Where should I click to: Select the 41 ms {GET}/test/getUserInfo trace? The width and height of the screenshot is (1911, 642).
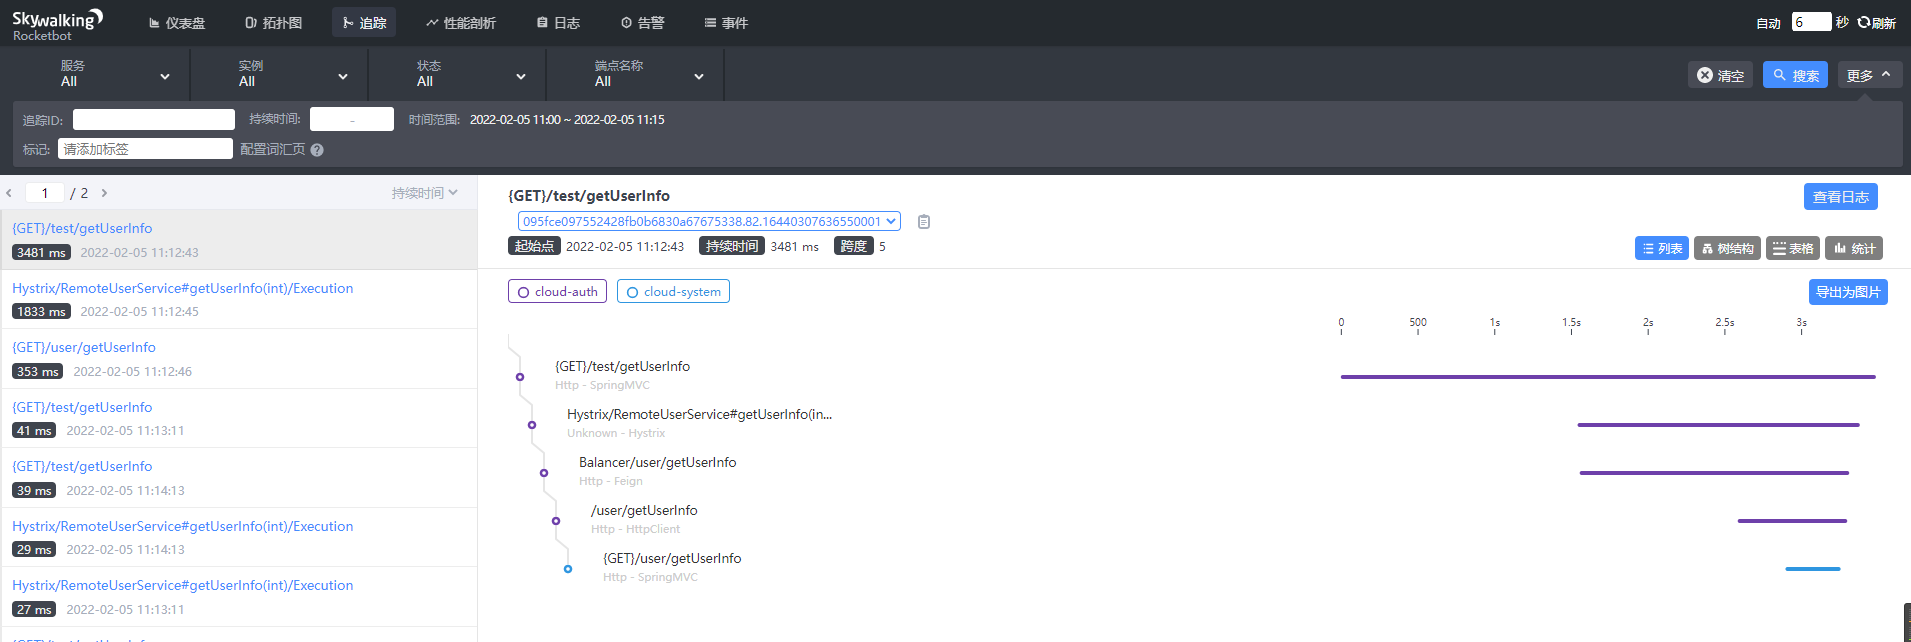click(x=238, y=418)
